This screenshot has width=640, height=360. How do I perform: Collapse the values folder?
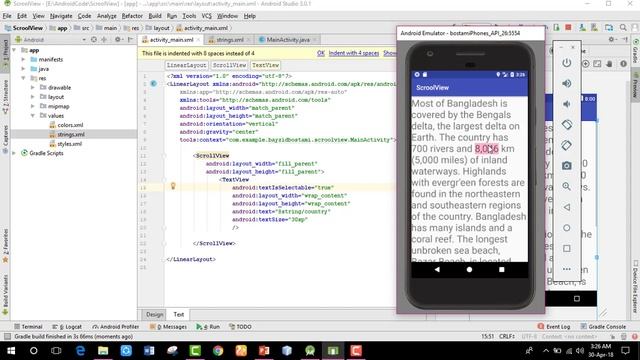point(33,116)
